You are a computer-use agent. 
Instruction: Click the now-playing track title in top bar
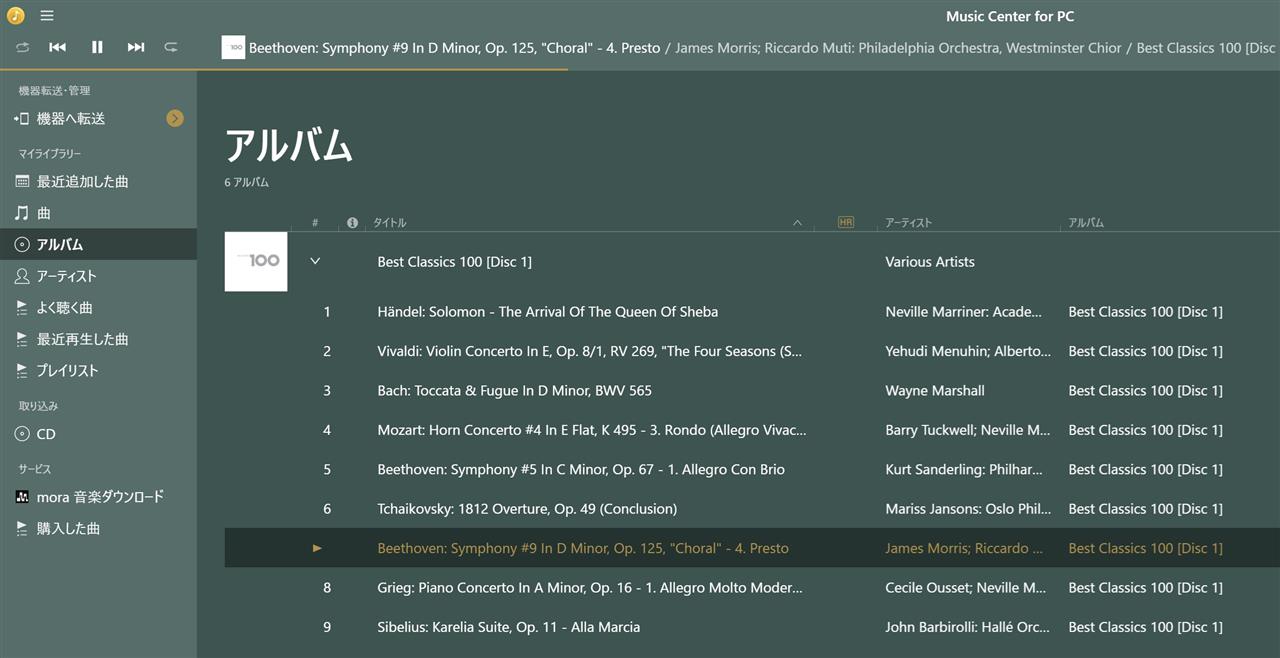pos(455,48)
